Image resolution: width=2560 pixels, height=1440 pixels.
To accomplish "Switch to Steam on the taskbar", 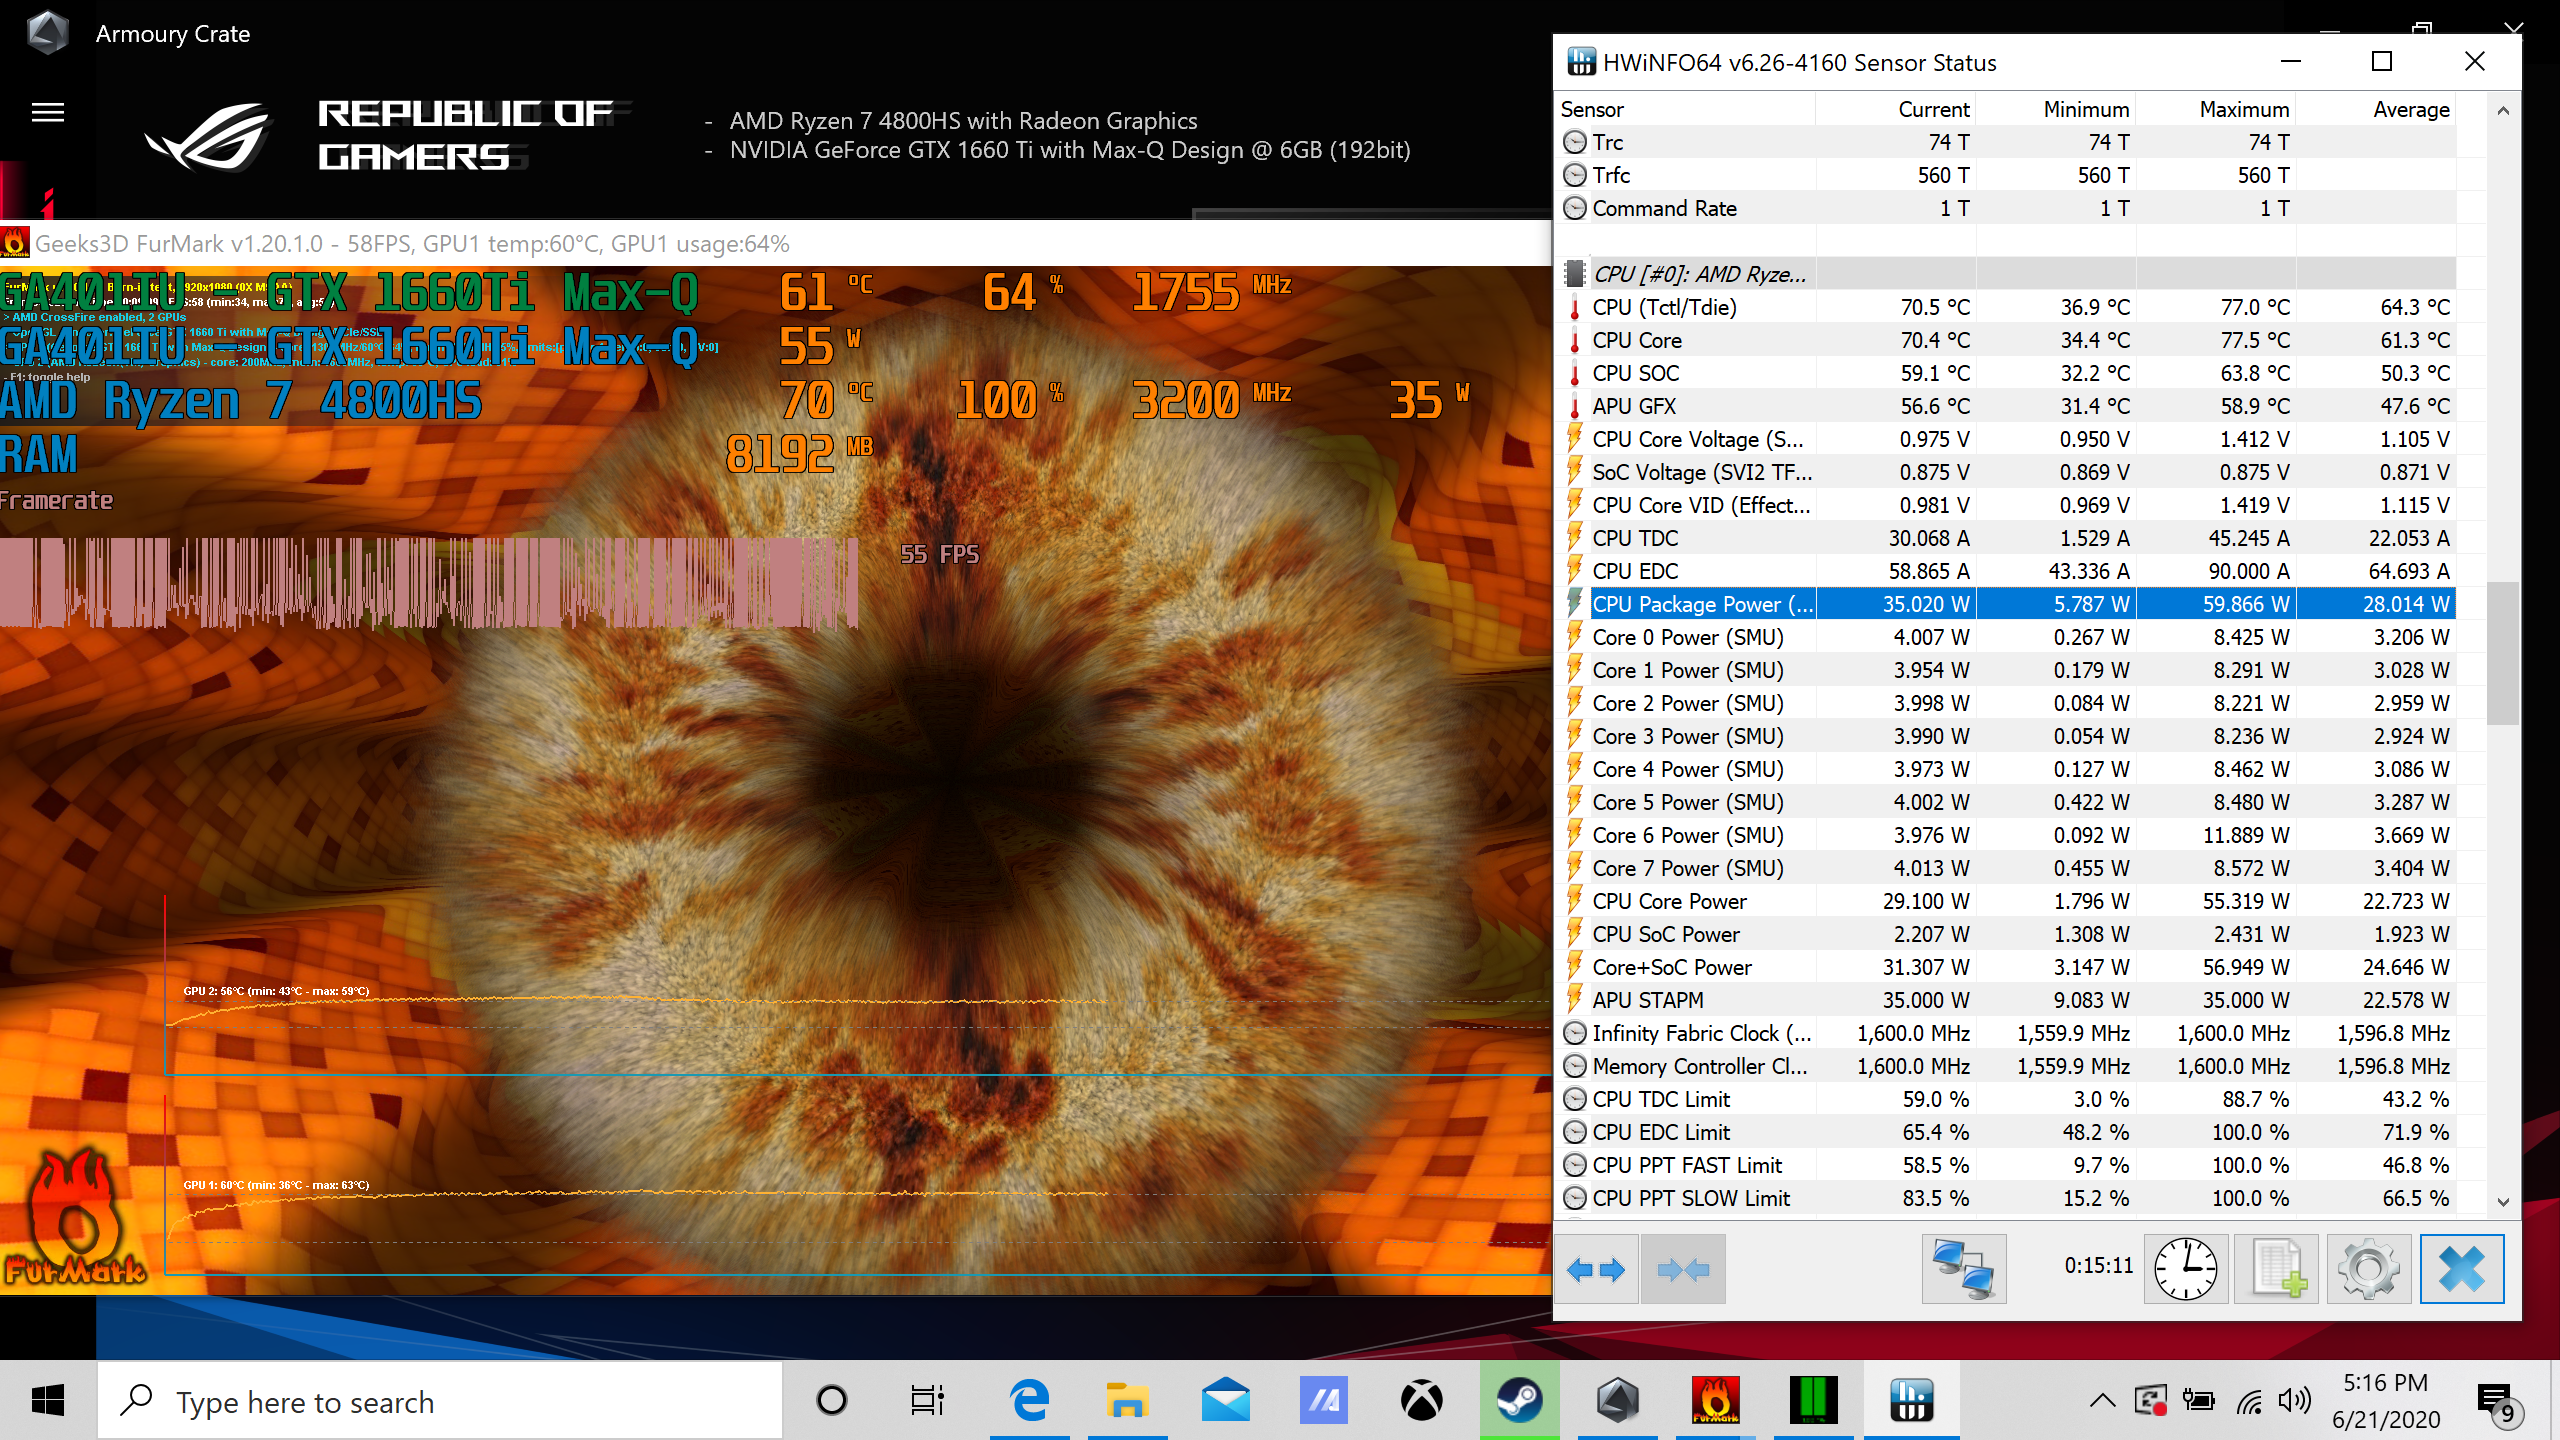I will click(1519, 1401).
